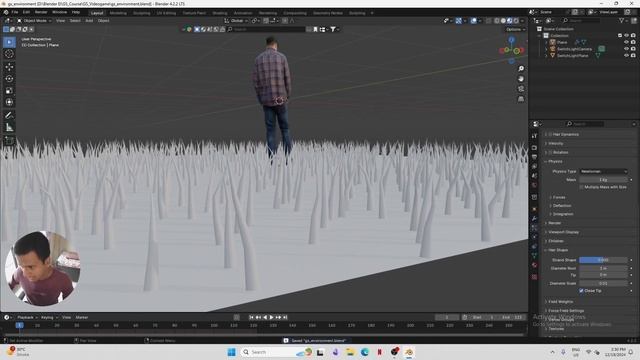Disable Plane in renders camera icon
This screenshot has height=360, width=640.
coord(633,42)
